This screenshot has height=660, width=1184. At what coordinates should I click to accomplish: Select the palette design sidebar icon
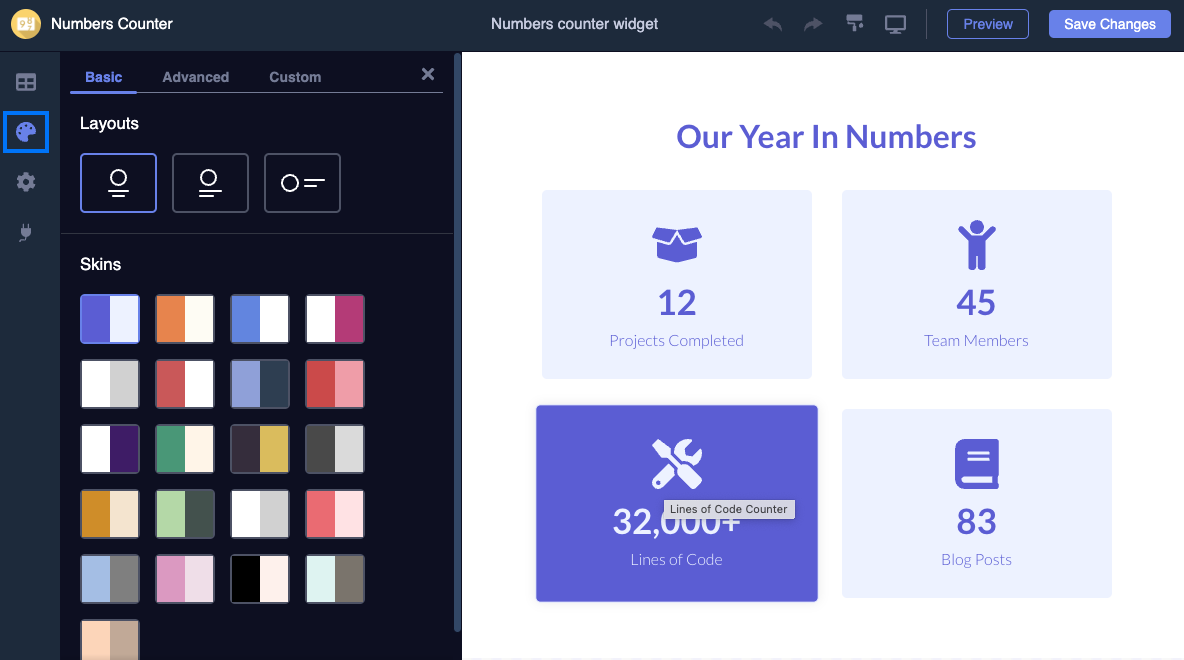point(26,132)
